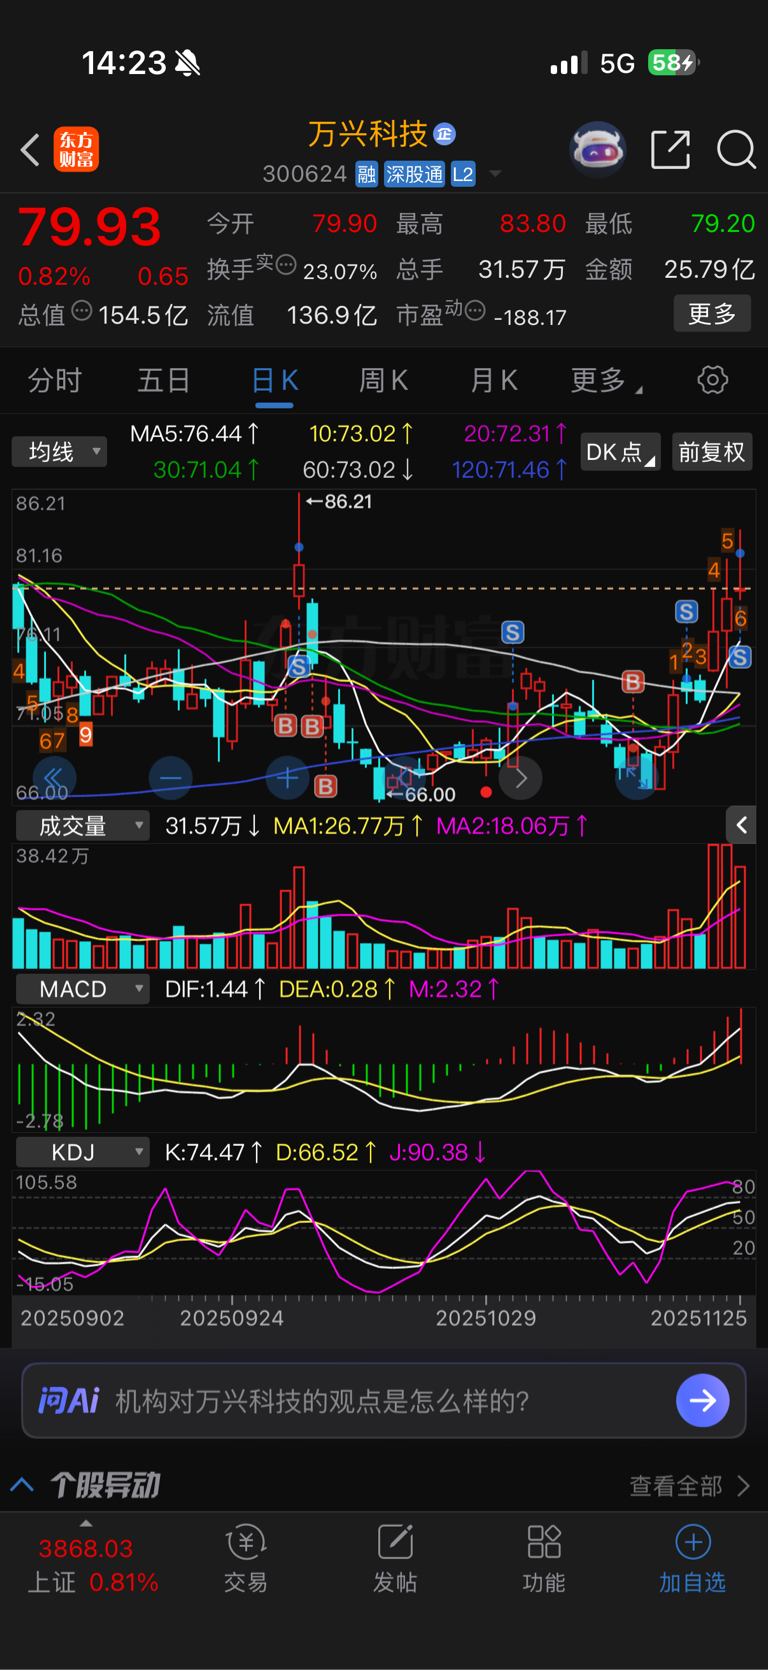The image size is (768, 1670).
Task: Expand the side panel arrow by volume
Action: point(741,825)
